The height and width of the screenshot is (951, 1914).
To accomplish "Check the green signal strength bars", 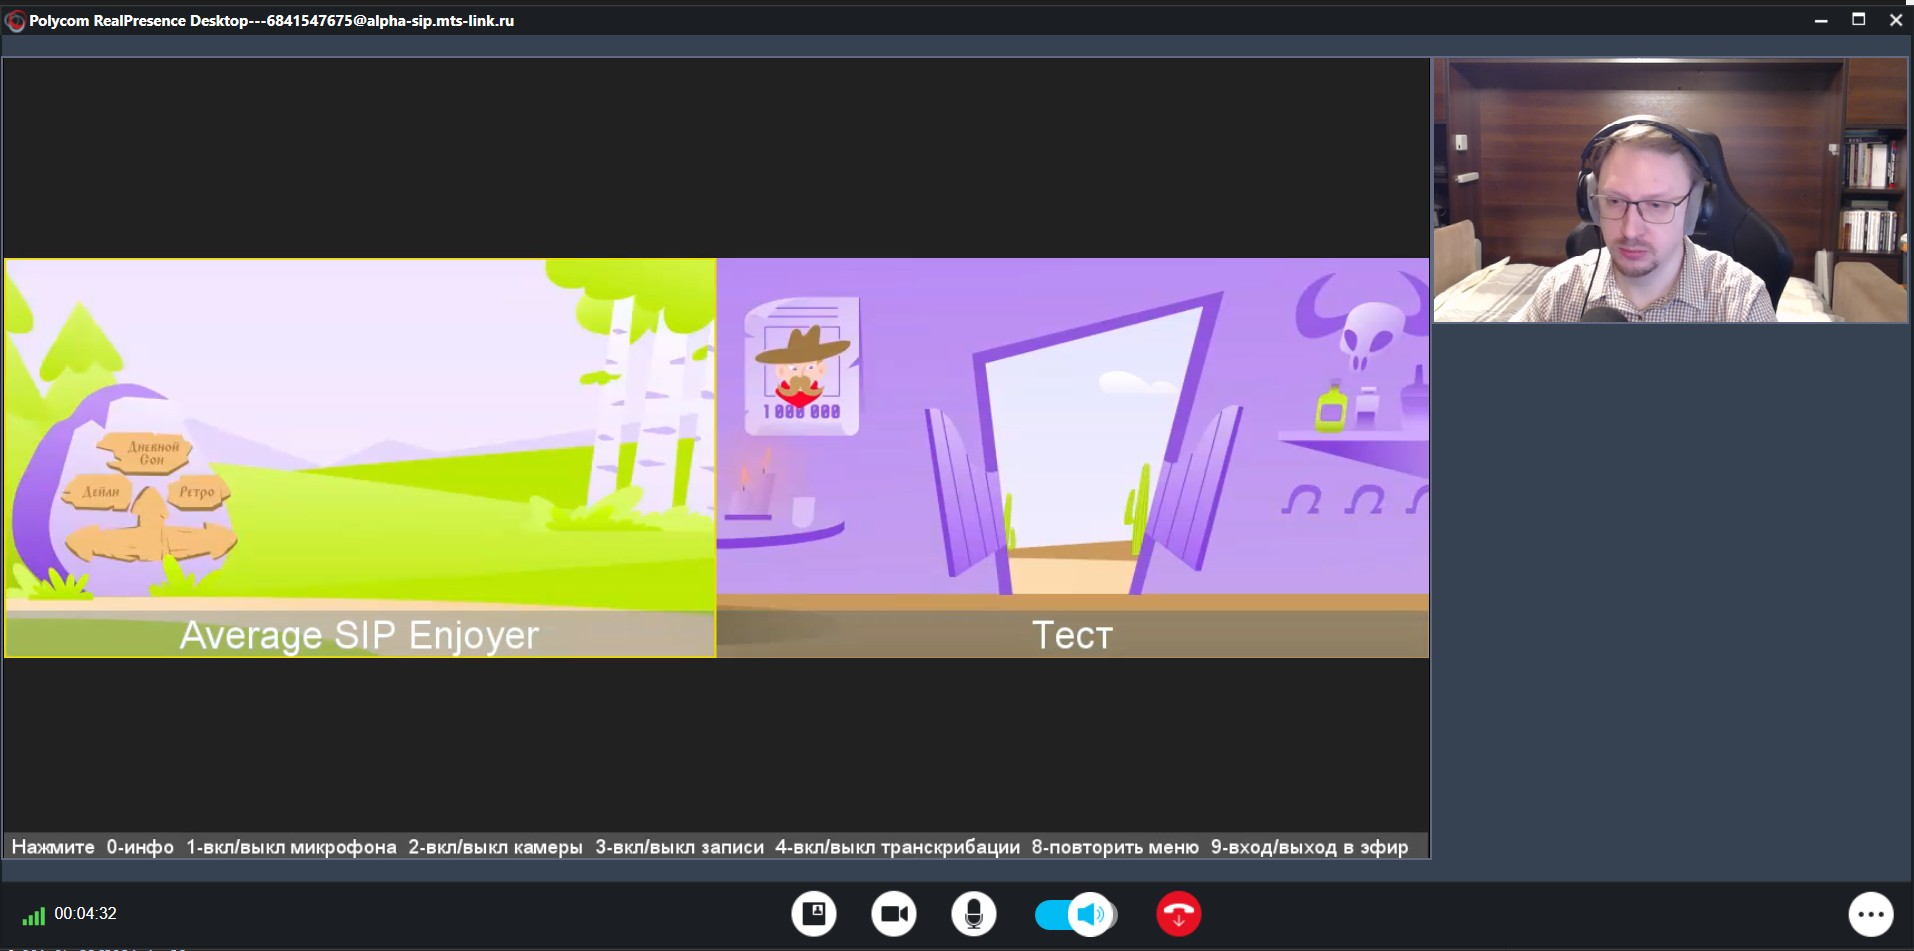I will [34, 916].
